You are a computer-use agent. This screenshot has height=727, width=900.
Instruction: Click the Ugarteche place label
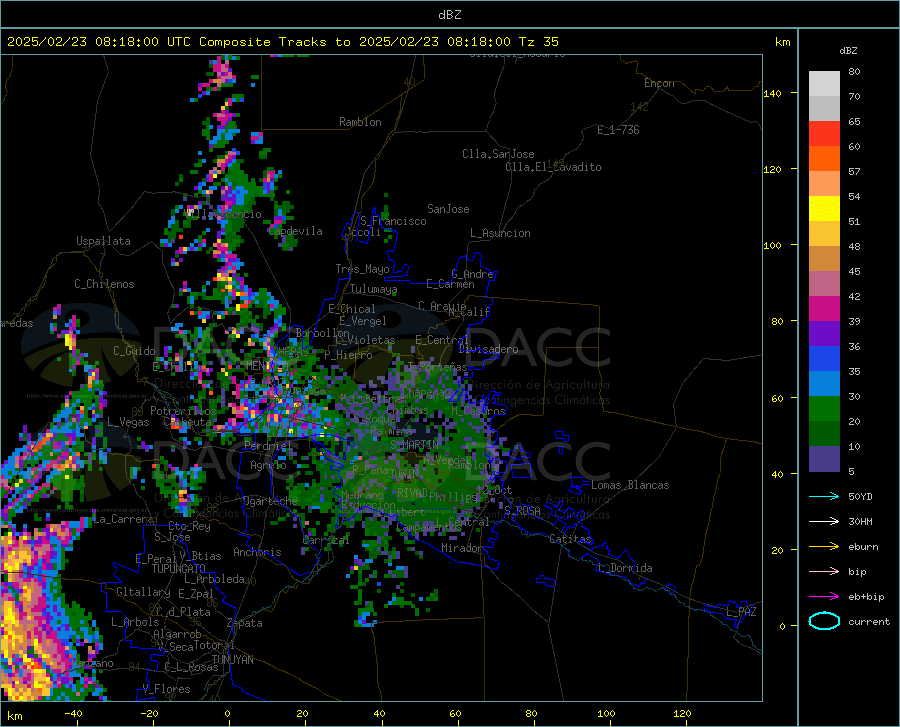[270, 501]
